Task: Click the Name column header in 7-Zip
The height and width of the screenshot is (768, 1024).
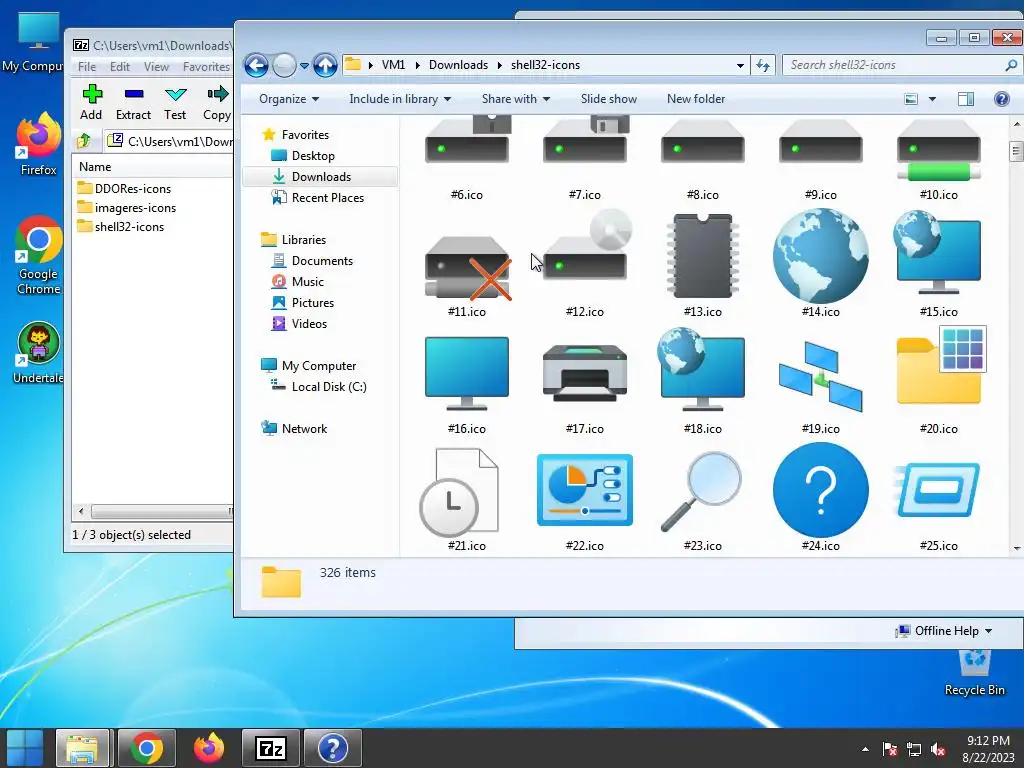Action: [152, 167]
